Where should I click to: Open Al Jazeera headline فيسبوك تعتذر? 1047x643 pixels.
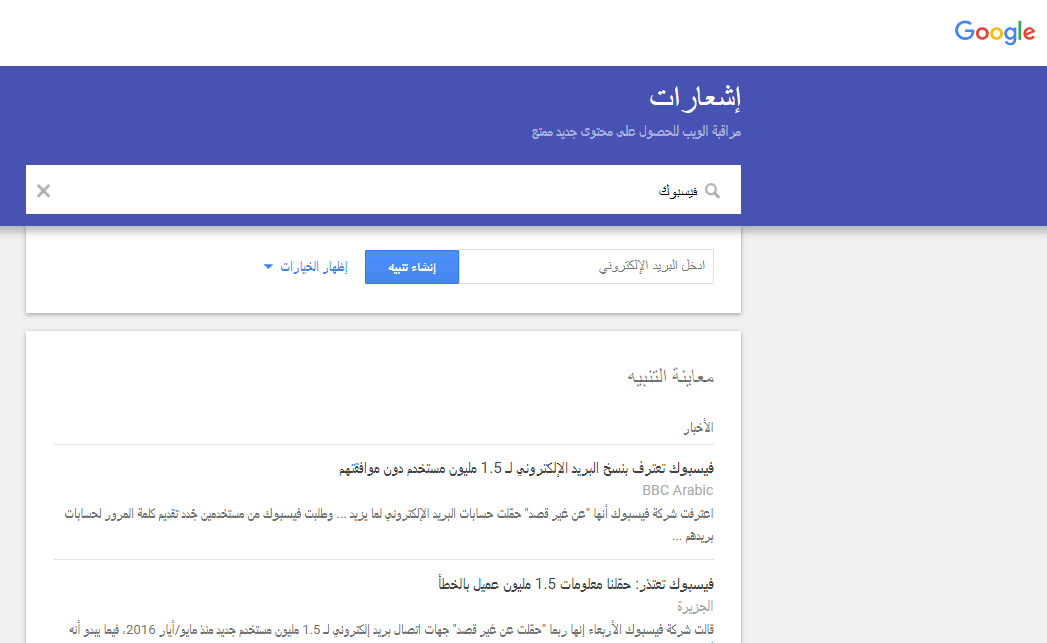(576, 584)
